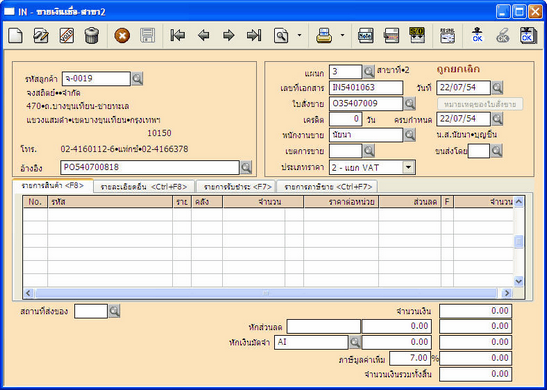
Task: Click the horizontal scrollbar thumb
Action: (266, 293)
